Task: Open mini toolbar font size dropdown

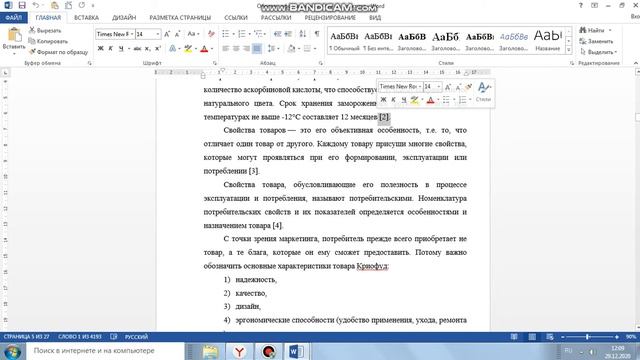Action: (439, 87)
